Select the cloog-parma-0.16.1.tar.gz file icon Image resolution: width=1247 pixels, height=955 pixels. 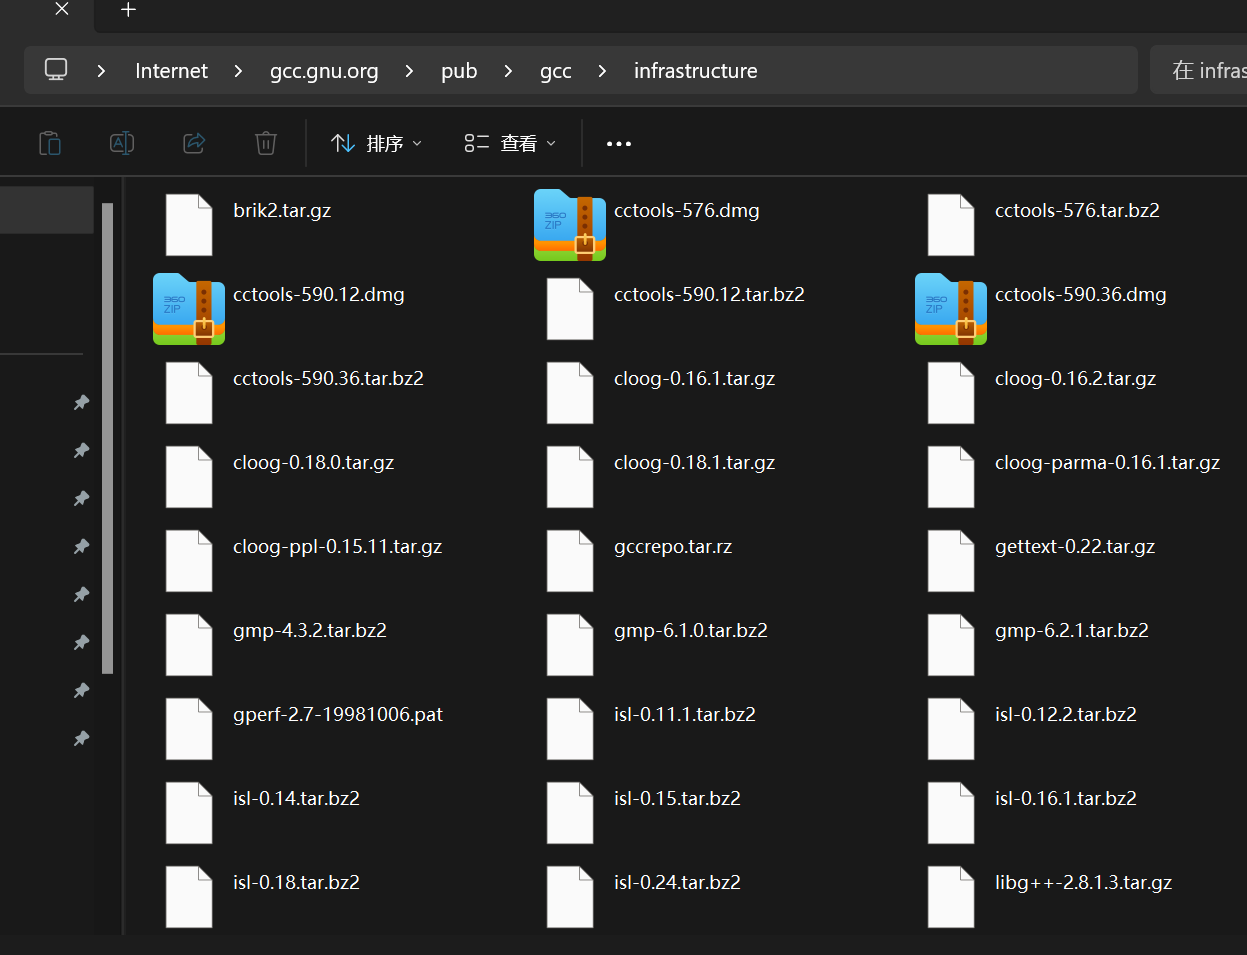click(951, 477)
